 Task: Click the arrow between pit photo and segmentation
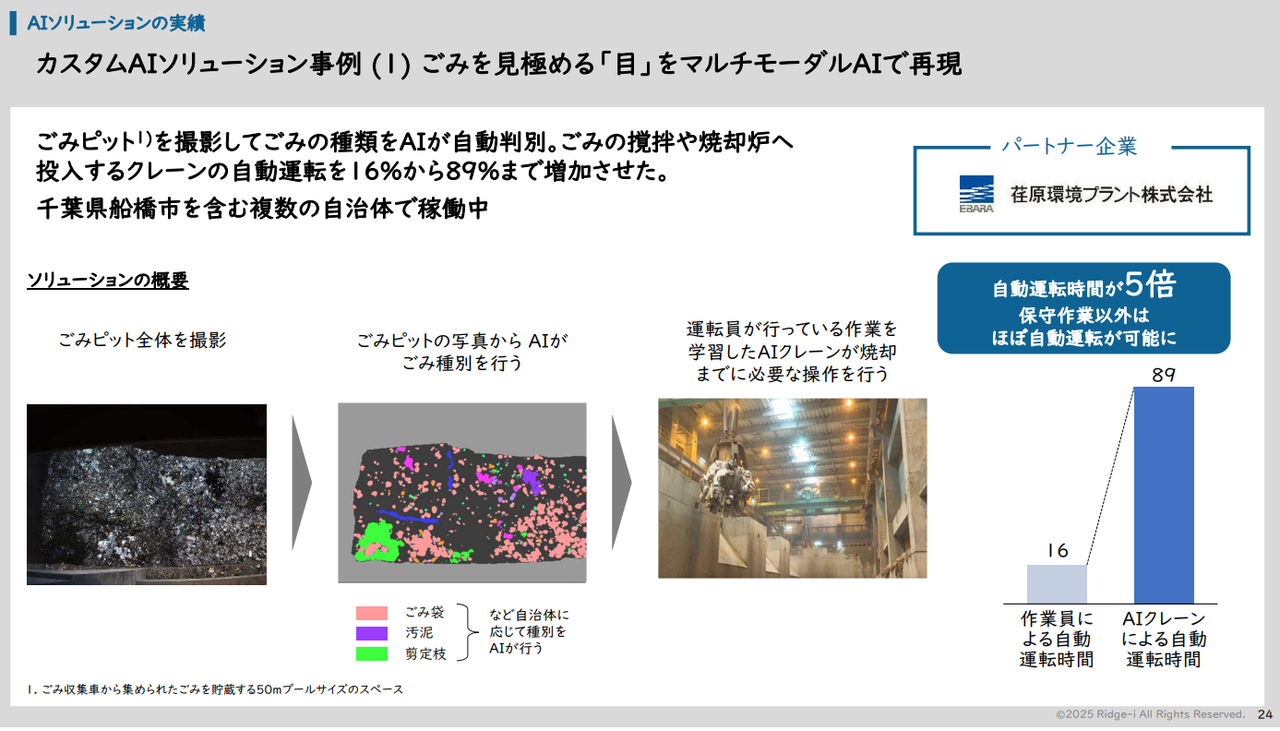pyautogui.click(x=302, y=482)
